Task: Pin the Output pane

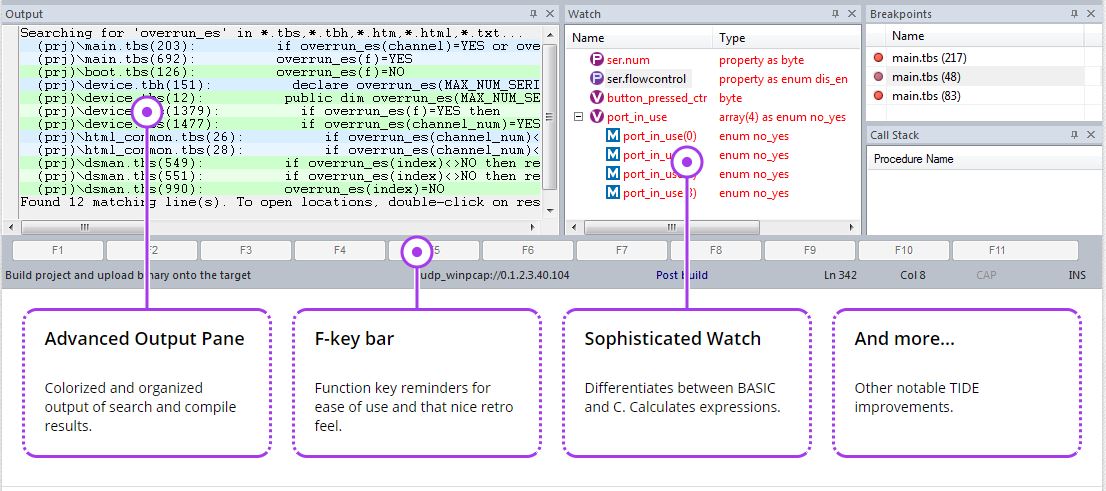Action: click(x=533, y=14)
